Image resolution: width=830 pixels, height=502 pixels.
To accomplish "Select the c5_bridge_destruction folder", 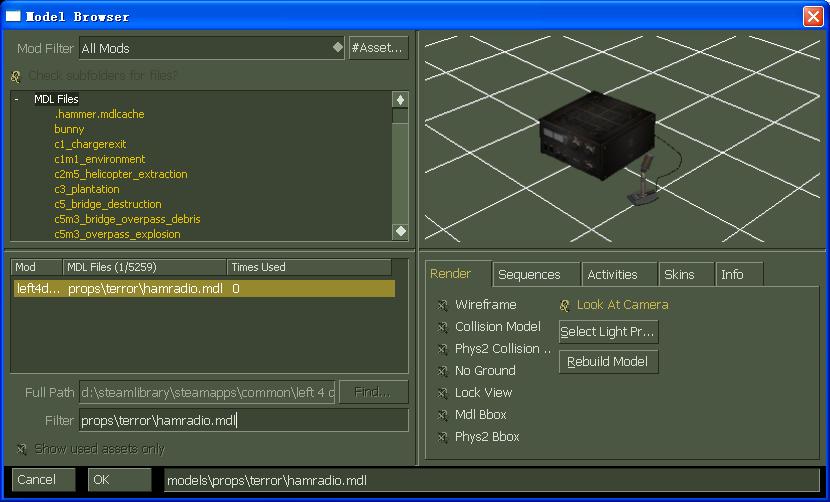I will (107, 204).
